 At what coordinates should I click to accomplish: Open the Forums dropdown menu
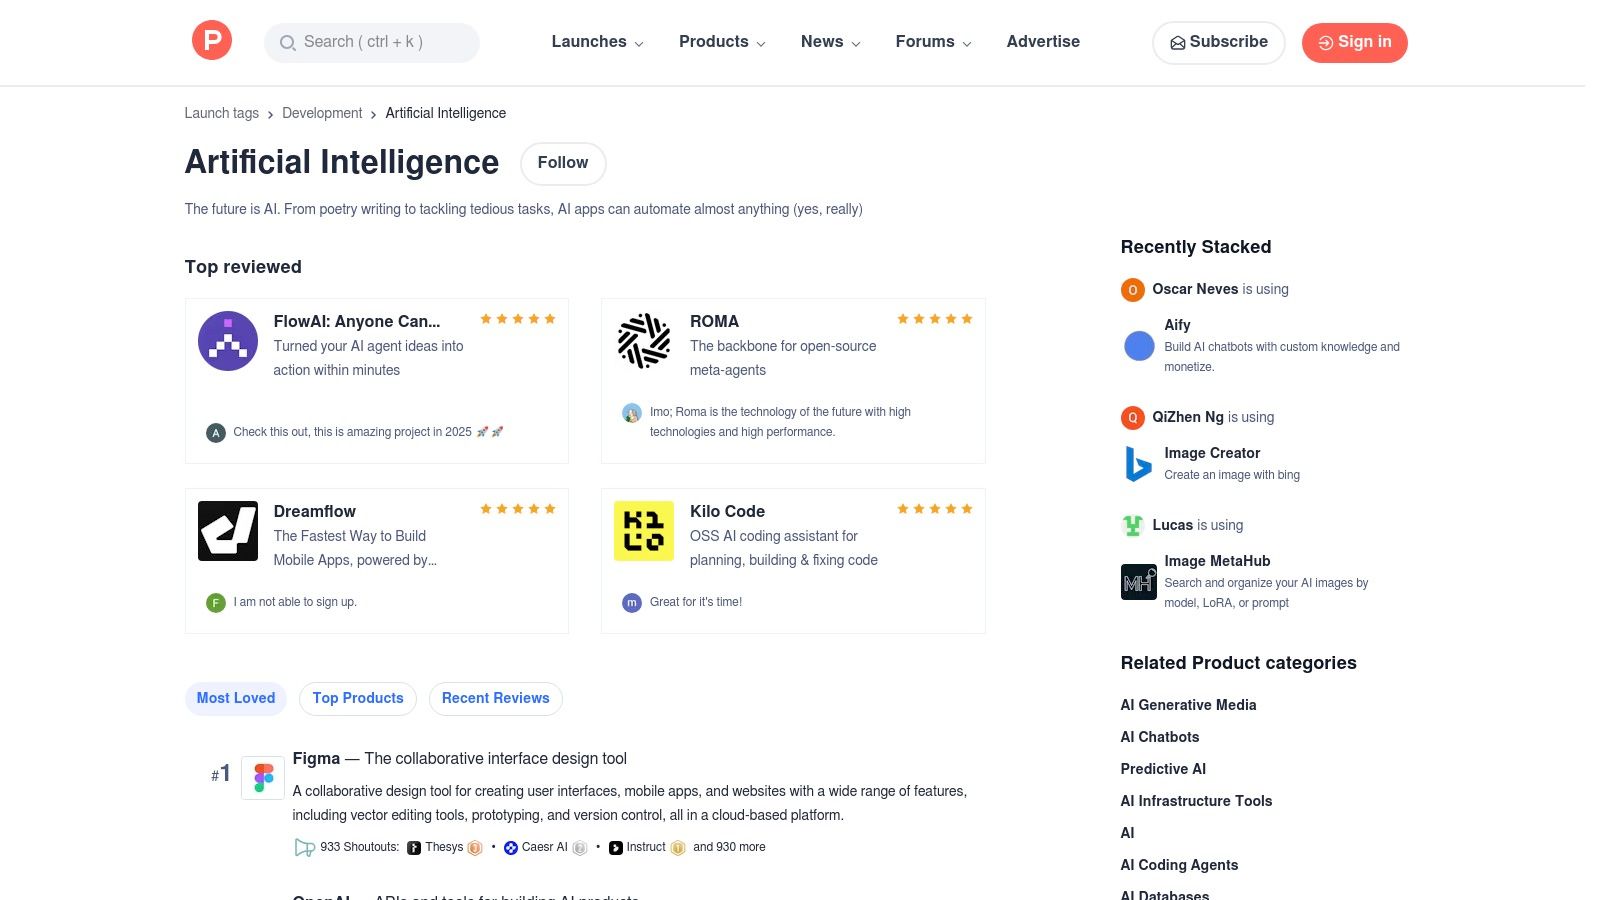[933, 42]
